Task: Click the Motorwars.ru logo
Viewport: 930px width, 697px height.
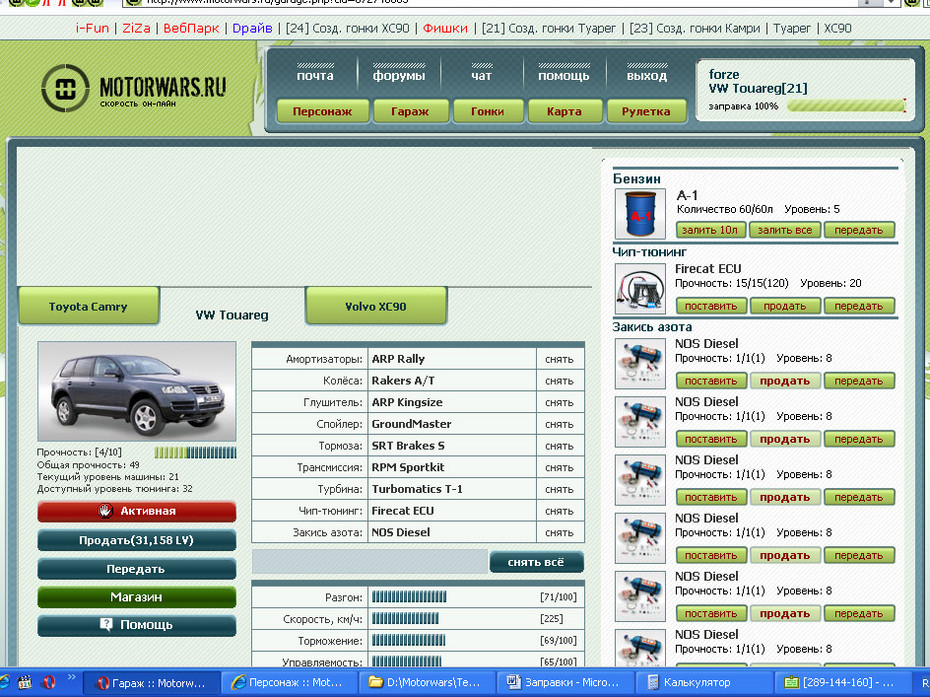Action: pyautogui.click(x=134, y=88)
